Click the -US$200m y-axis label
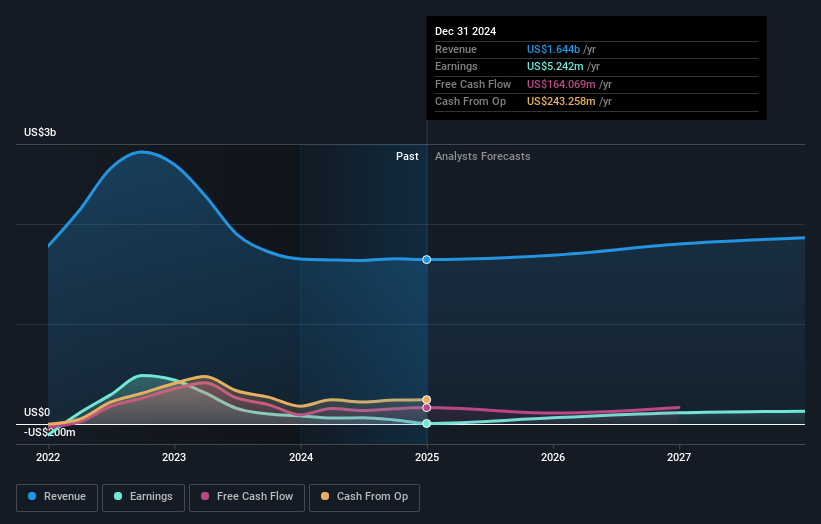 pos(50,432)
